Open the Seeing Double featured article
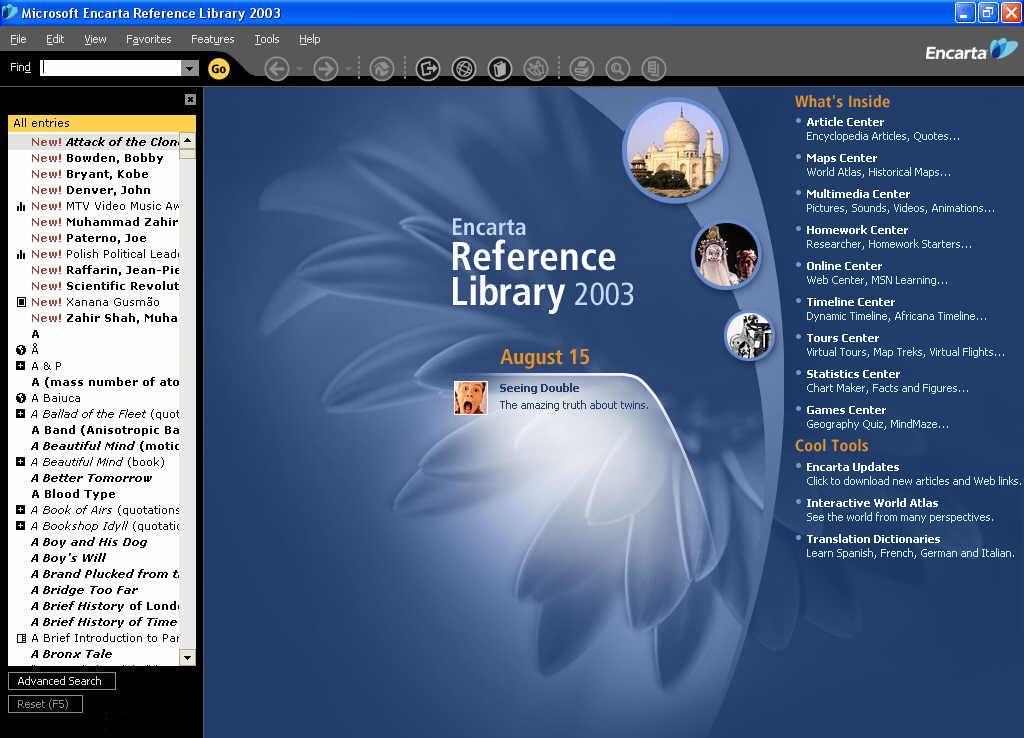 (539, 388)
